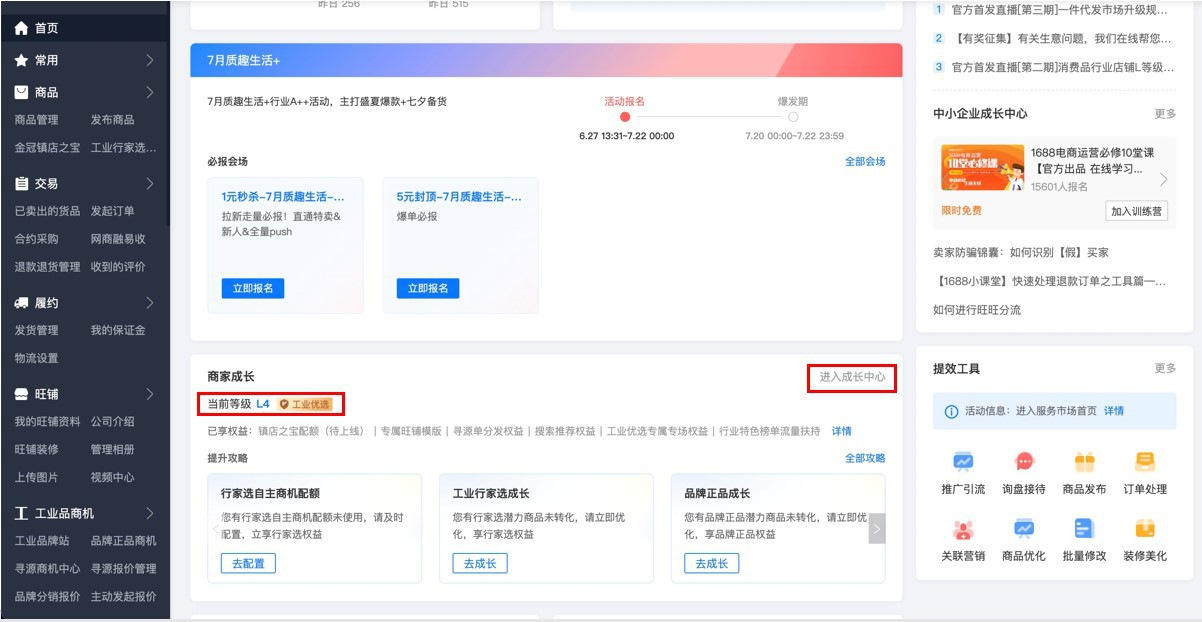Viewport: 1202px width, 622px height.
Task: Select the 批量修改 tool icon
Action: pos(1084,529)
